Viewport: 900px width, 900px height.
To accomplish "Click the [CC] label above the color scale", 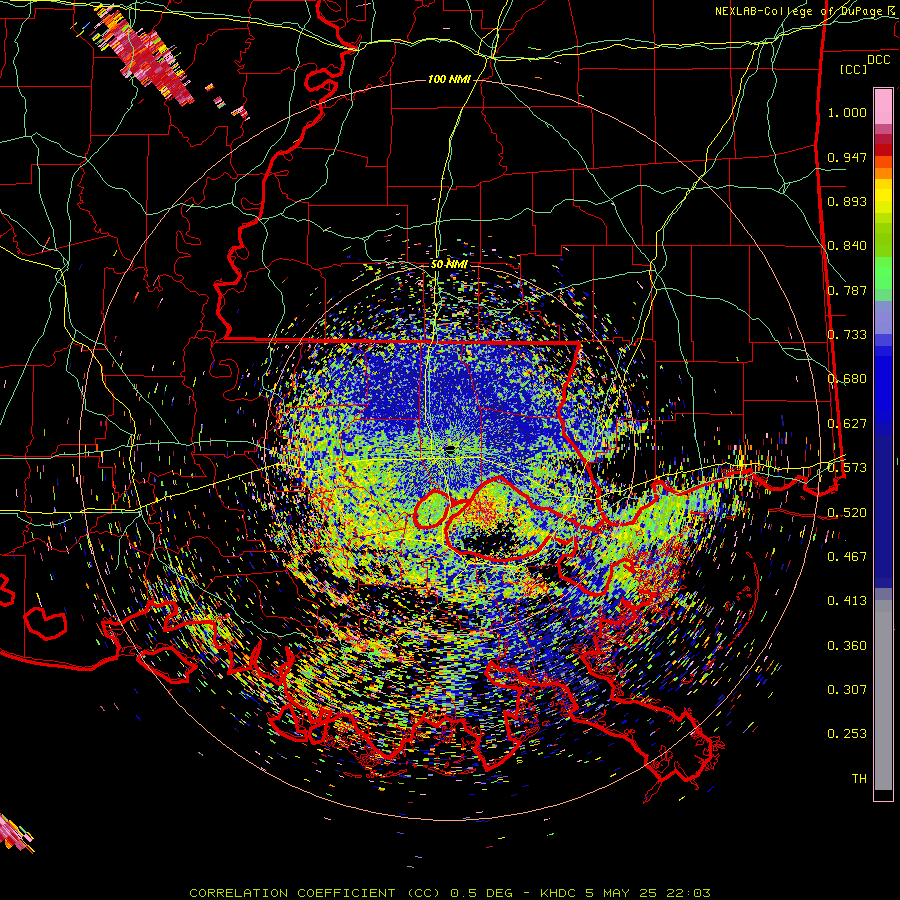I will (854, 69).
